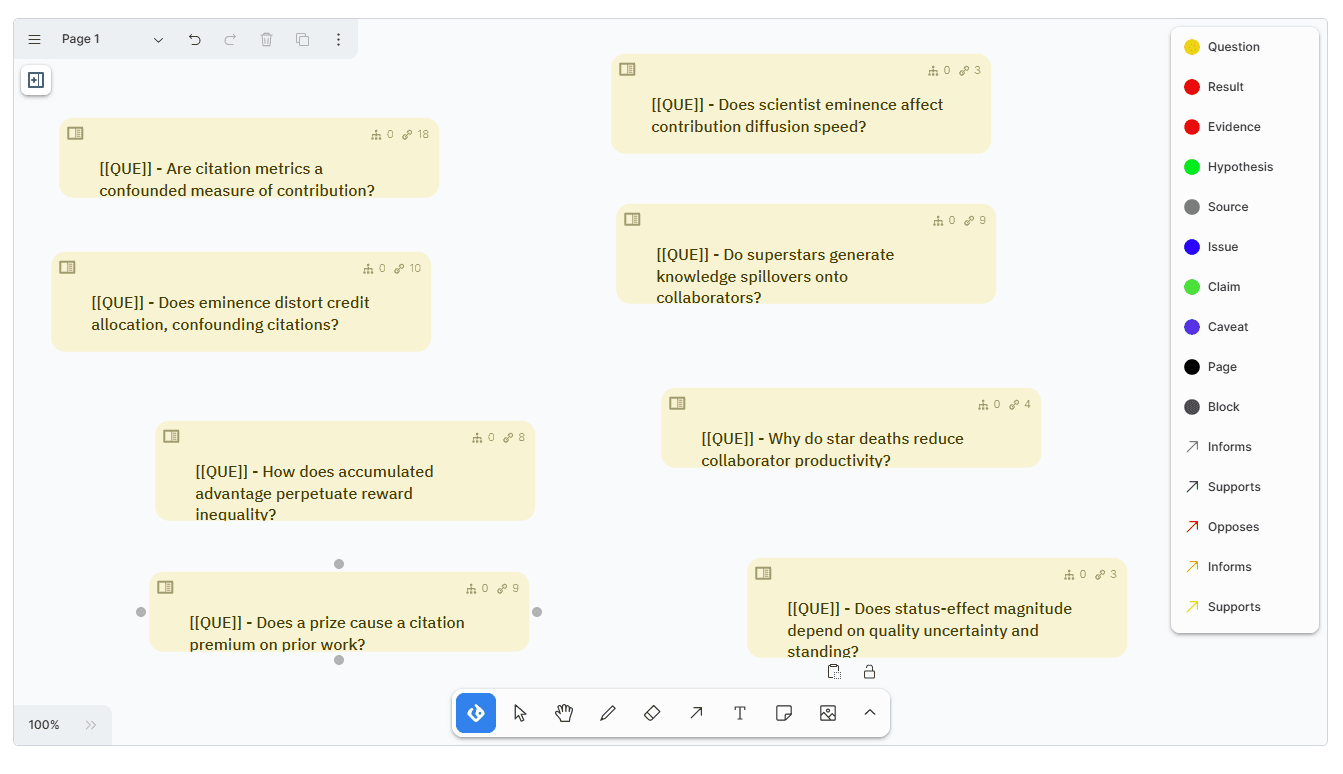
Task: Pick the Sticky note tool
Action: coord(784,713)
